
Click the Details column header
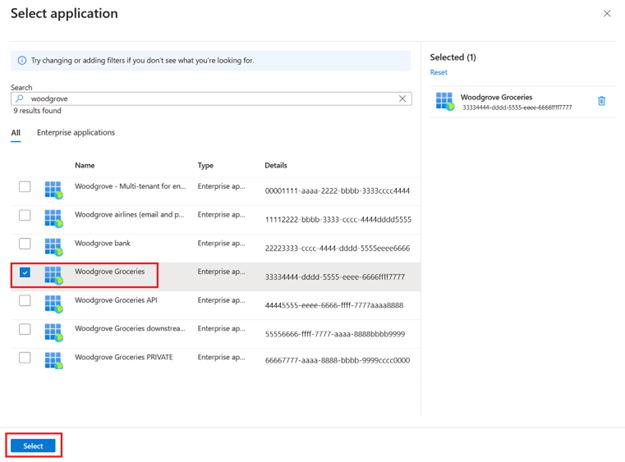(276, 165)
